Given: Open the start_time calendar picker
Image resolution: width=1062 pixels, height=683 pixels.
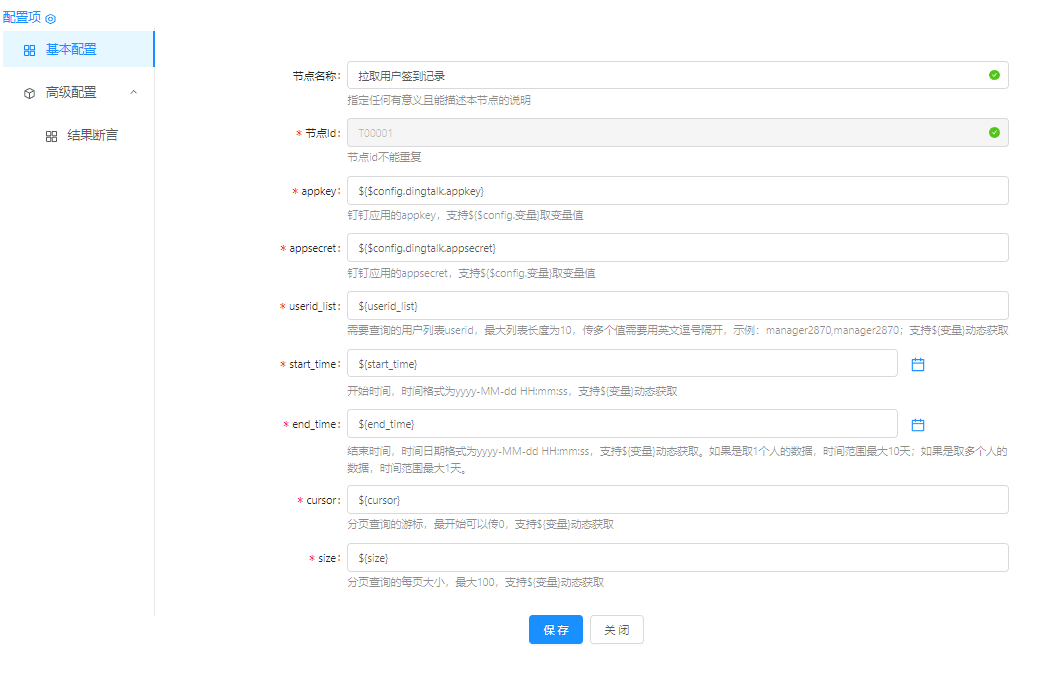Looking at the screenshot, I should [918, 365].
